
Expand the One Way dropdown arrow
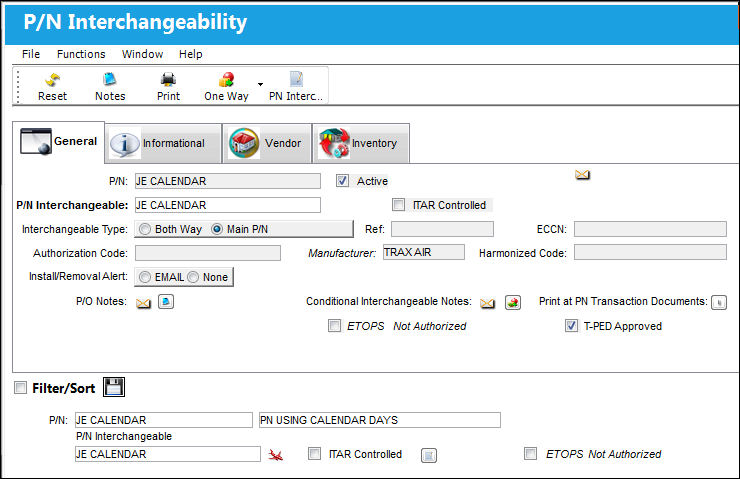pos(261,84)
